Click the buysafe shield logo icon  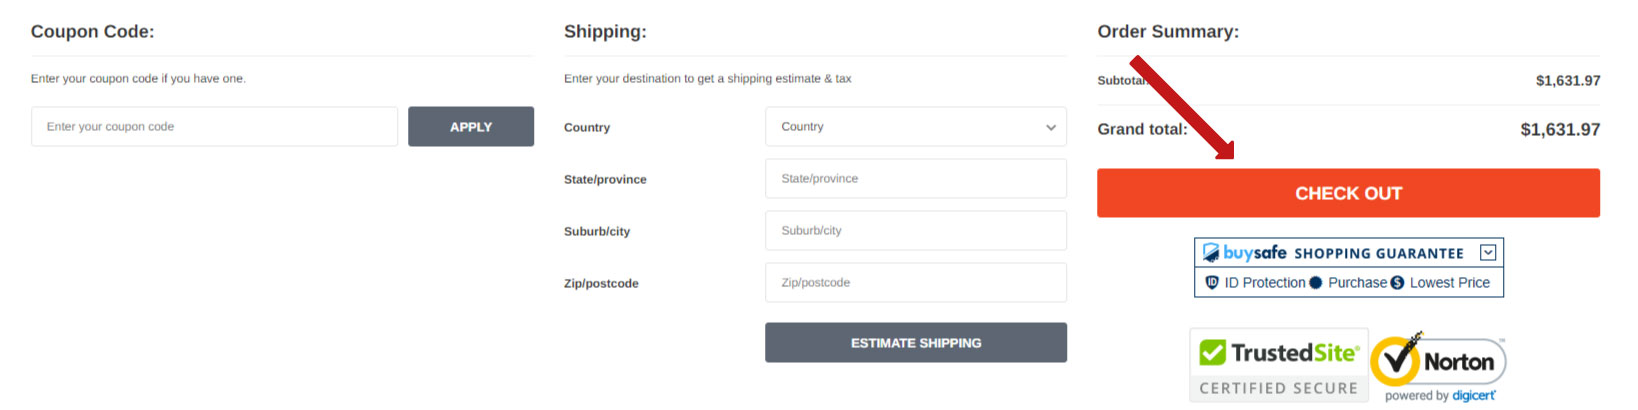(x=1211, y=253)
